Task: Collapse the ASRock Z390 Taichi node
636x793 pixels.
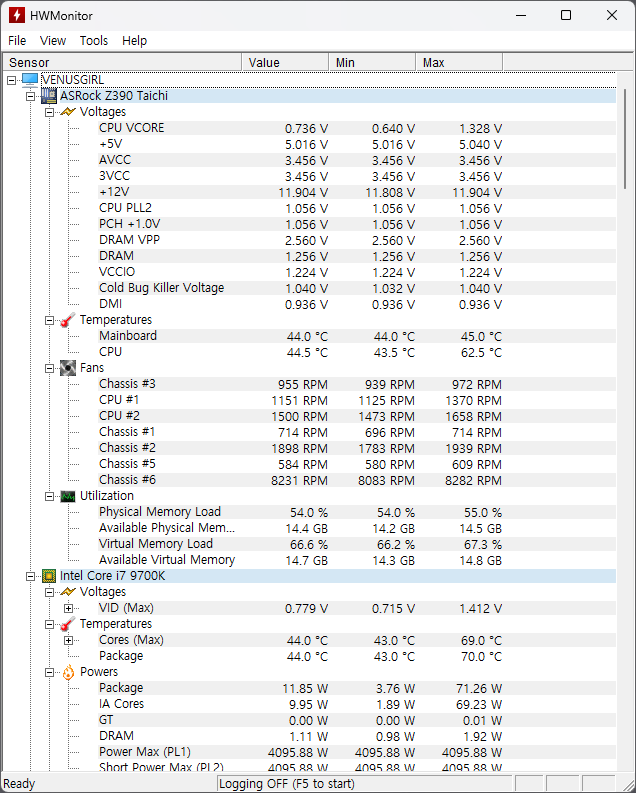Action: (x=30, y=96)
